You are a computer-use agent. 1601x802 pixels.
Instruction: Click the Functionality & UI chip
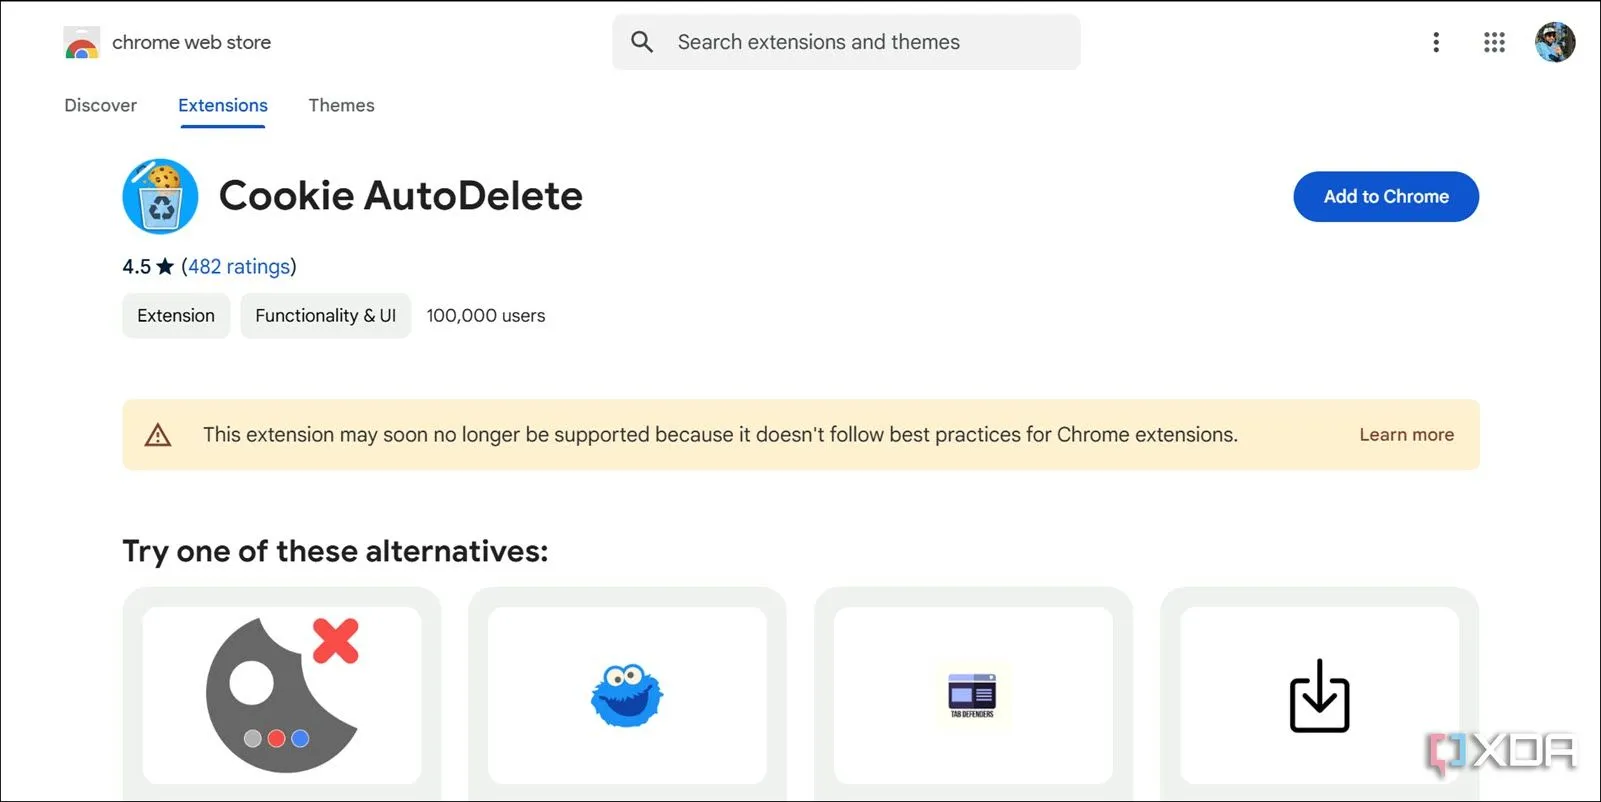(x=325, y=316)
